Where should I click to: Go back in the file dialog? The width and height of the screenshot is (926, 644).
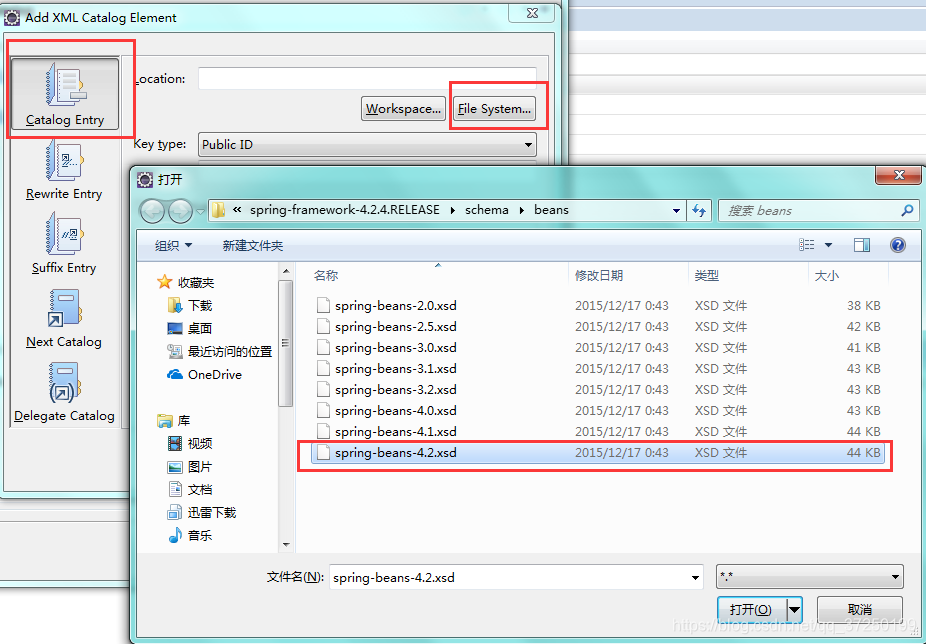[x=152, y=211]
